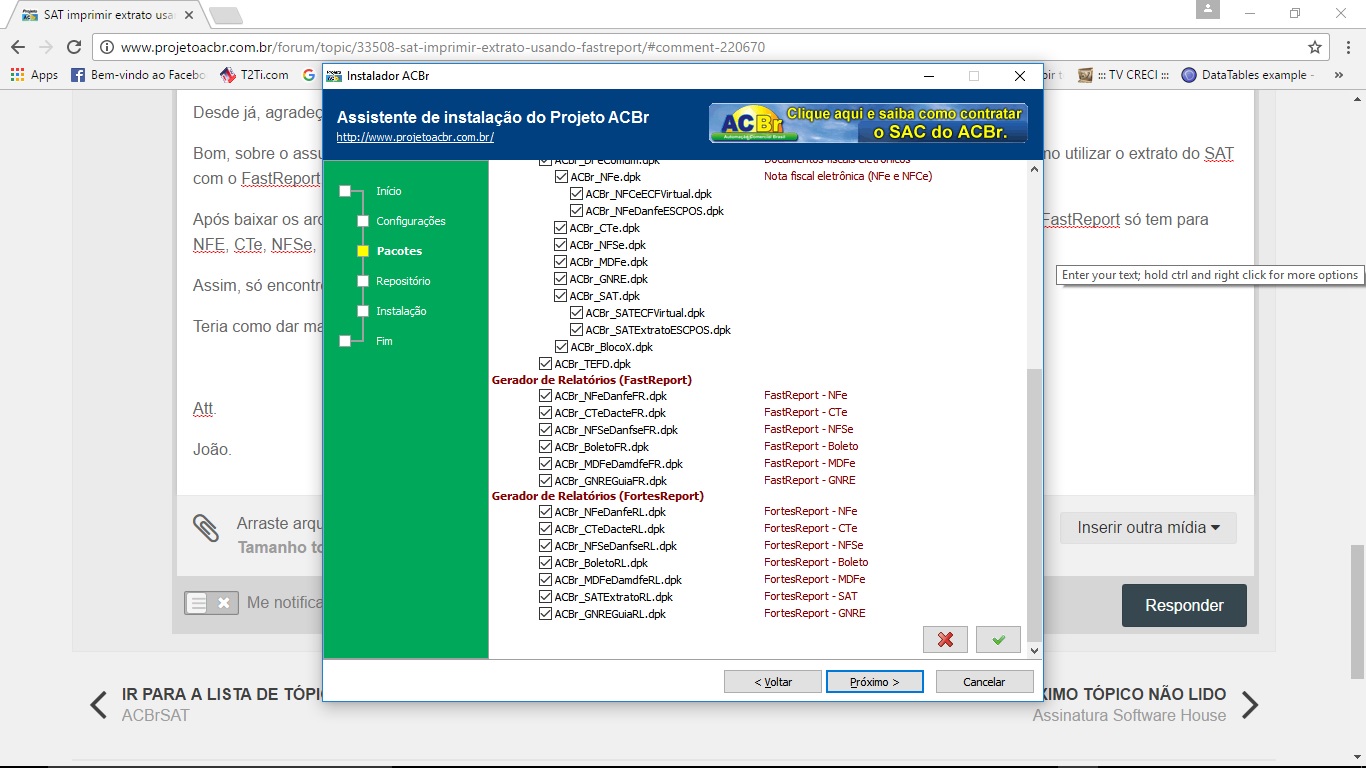This screenshot has height=768, width=1366.
Task: Click the 'Assinatura Software House' next topic link
Action: point(1129,715)
